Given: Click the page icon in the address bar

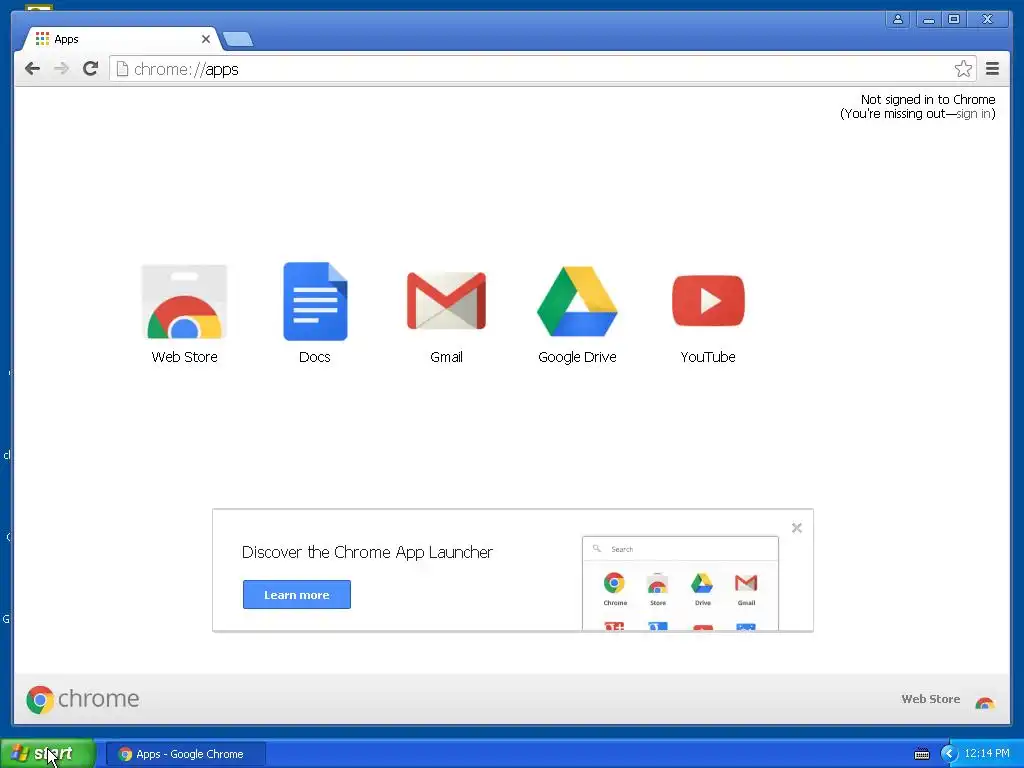Looking at the screenshot, I should tap(122, 69).
